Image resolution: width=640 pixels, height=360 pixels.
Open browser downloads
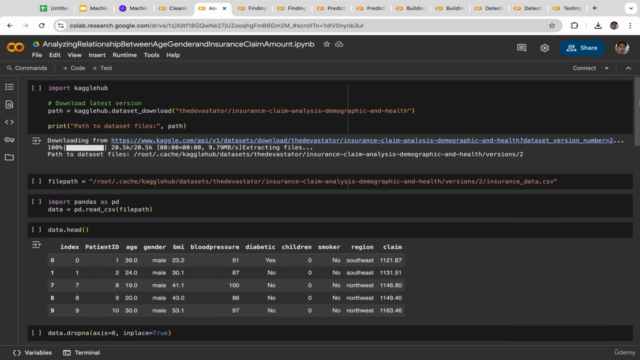598,25
